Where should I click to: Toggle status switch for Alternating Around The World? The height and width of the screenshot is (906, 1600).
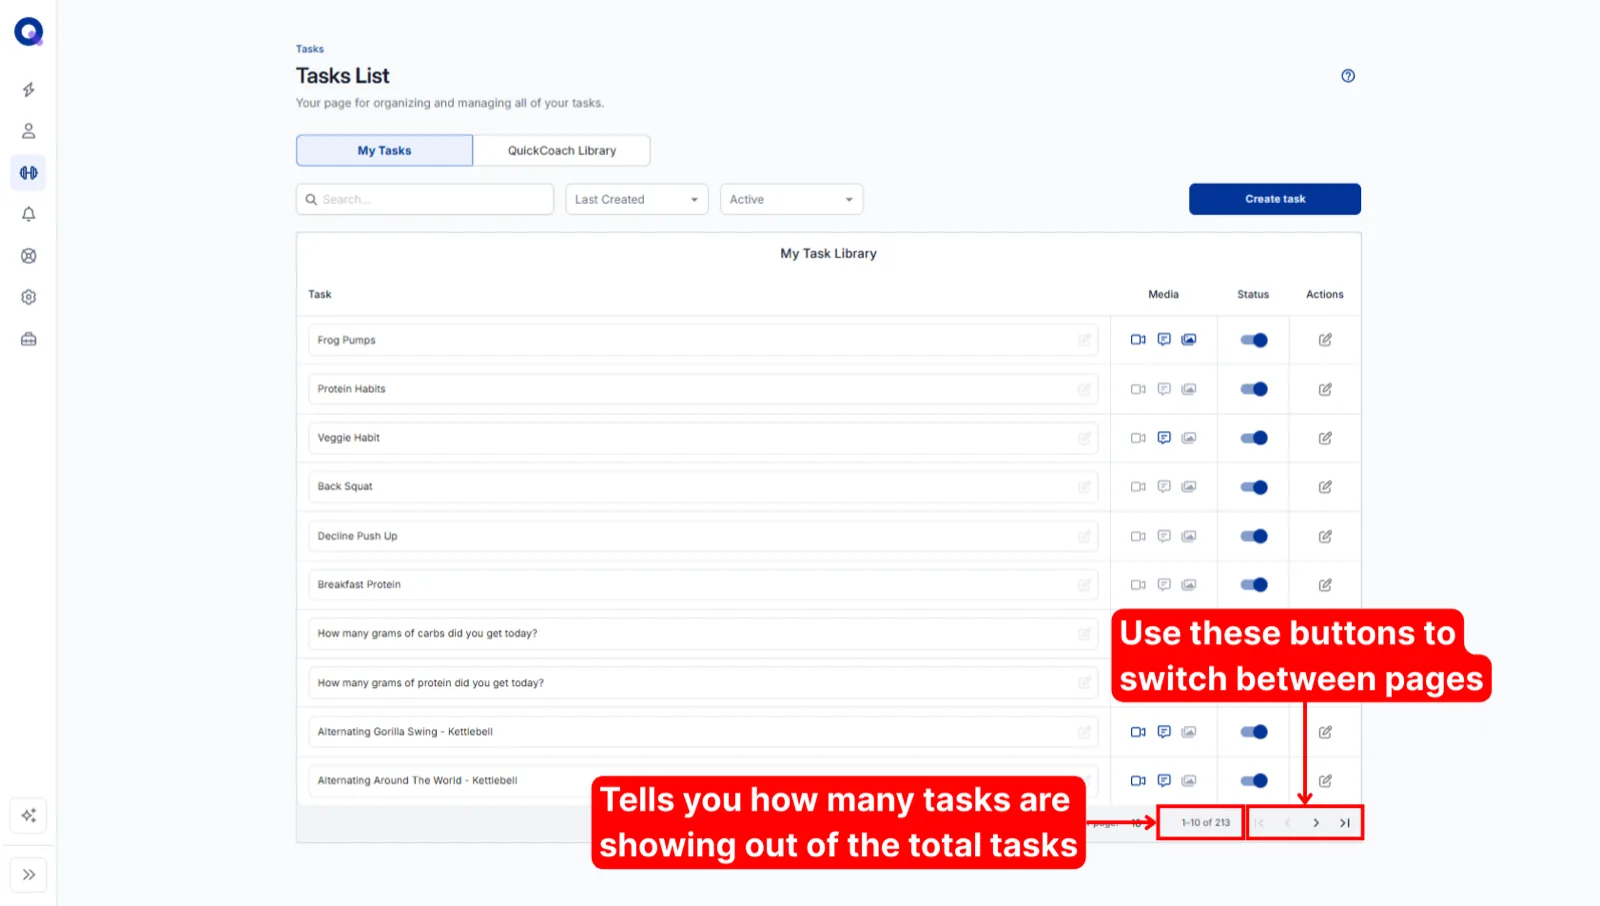[1254, 781]
